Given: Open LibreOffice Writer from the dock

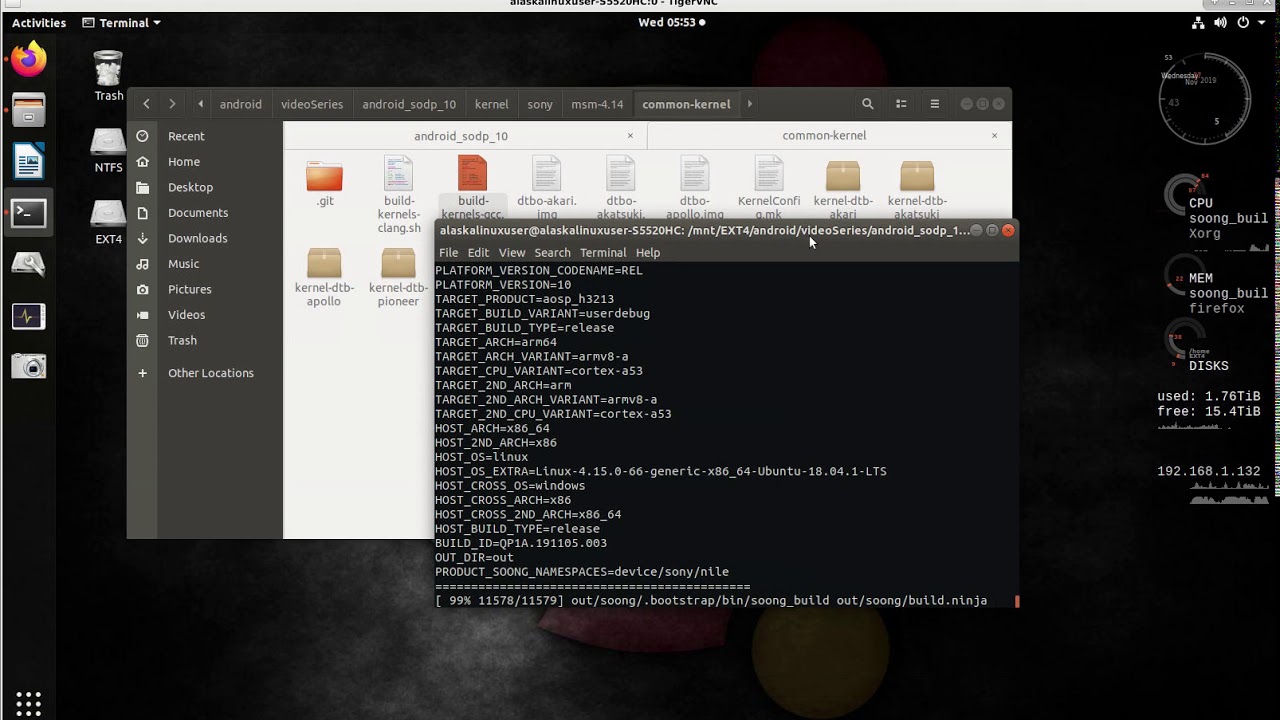Looking at the screenshot, I should (28, 161).
